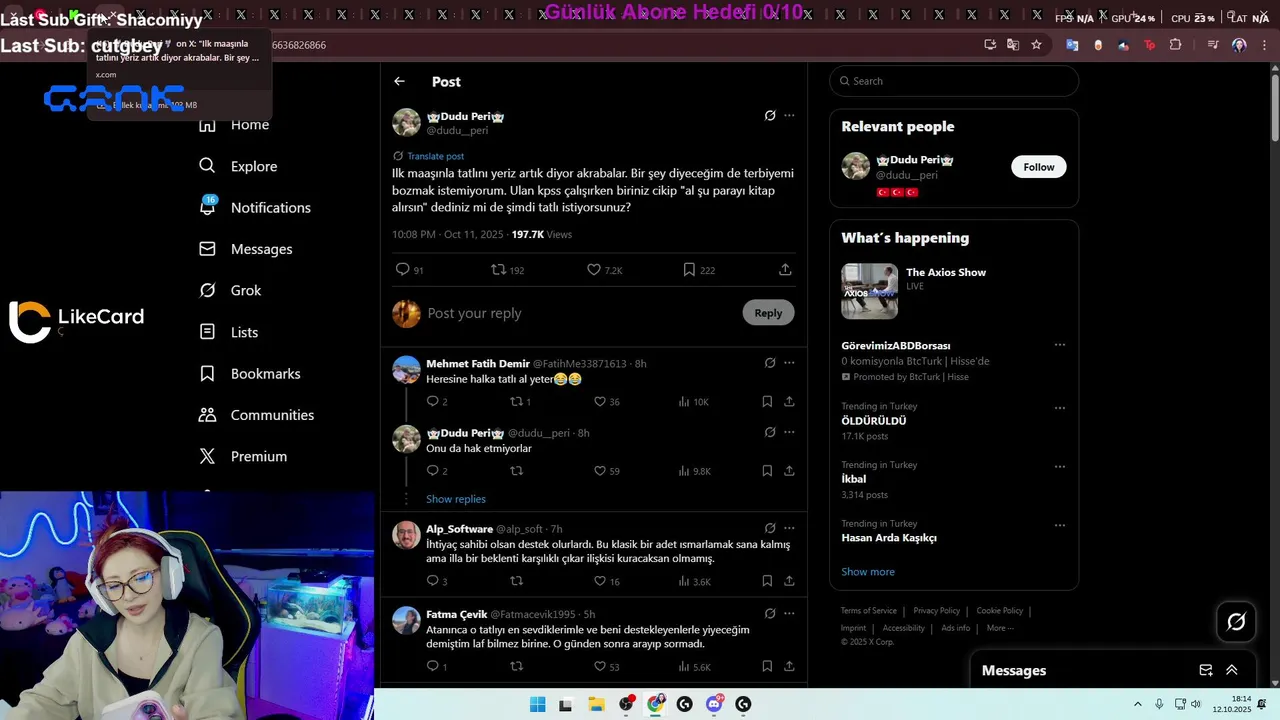Share the main post
The height and width of the screenshot is (720, 1280).
[x=785, y=269]
